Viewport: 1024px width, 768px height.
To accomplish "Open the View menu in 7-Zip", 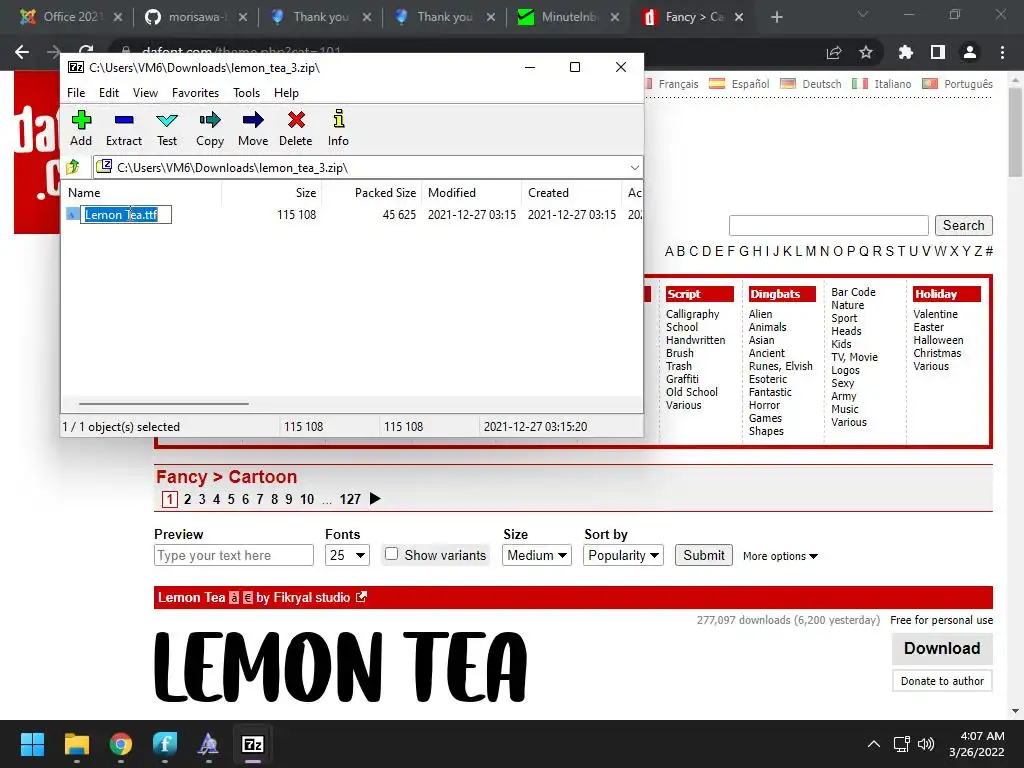I will [x=145, y=93].
